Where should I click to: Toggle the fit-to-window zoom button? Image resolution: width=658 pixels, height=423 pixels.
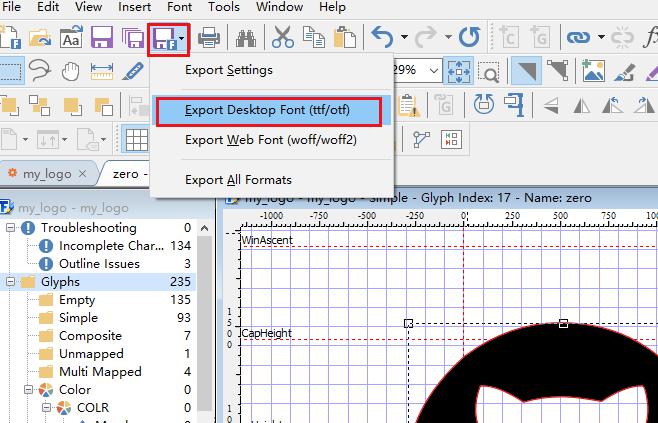(x=458, y=71)
